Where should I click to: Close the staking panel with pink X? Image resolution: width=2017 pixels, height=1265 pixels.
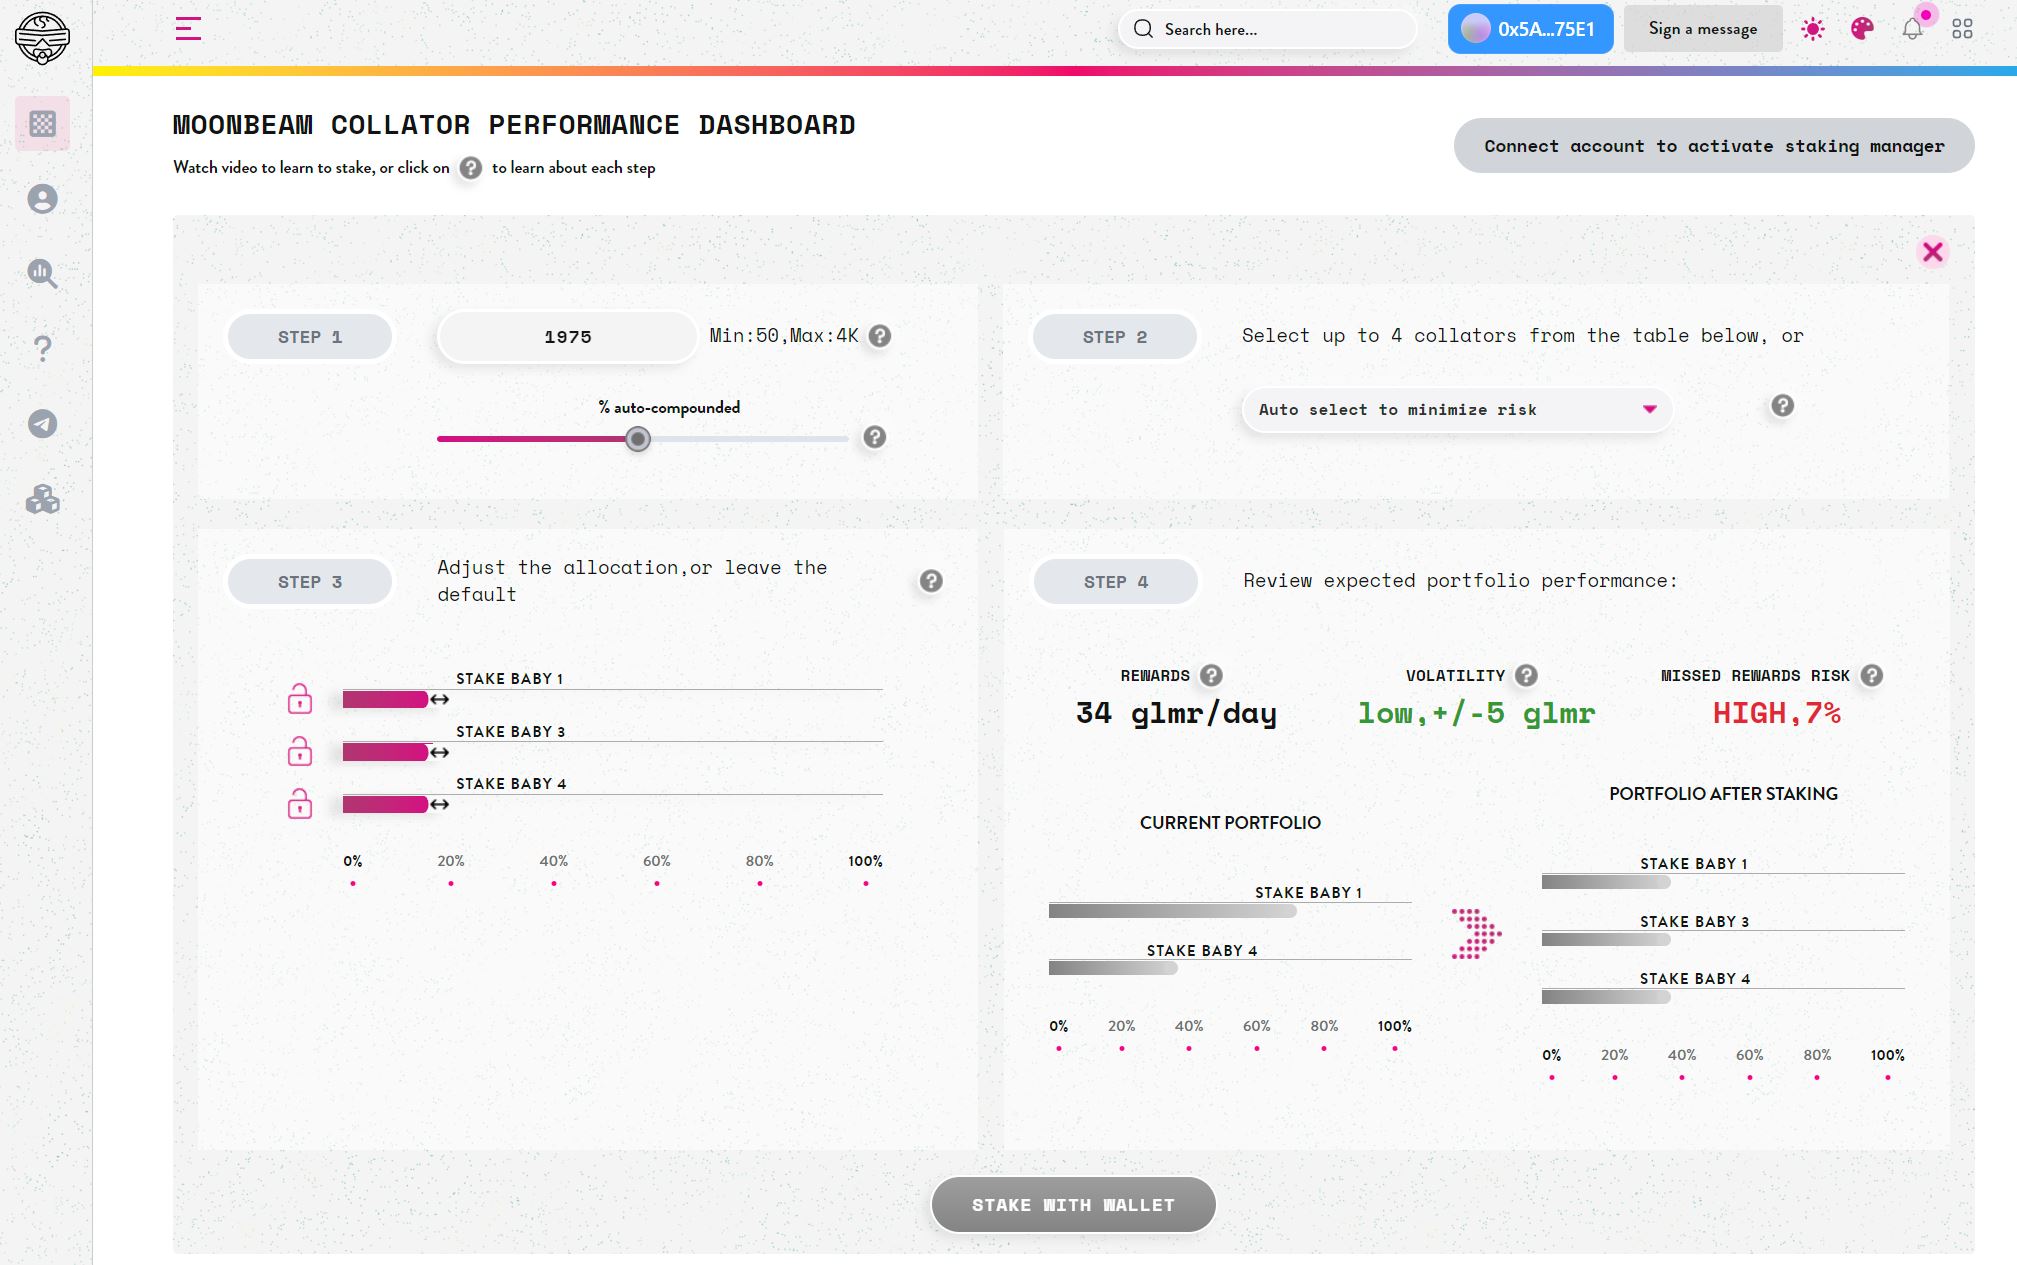tap(1933, 252)
